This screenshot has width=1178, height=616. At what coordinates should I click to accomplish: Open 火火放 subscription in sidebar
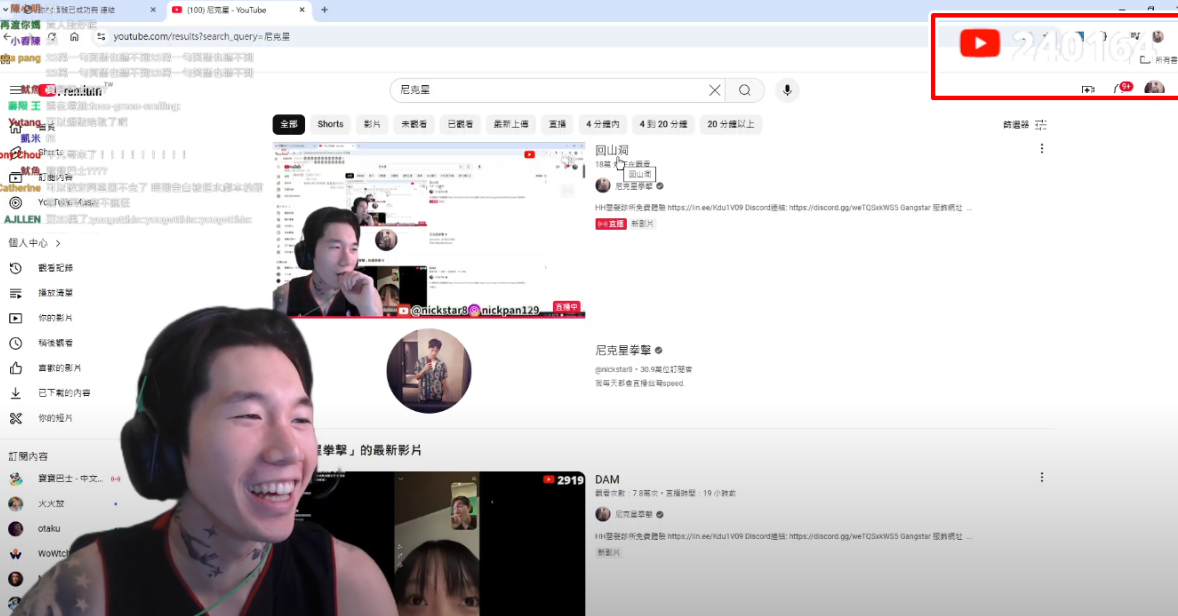[51, 503]
